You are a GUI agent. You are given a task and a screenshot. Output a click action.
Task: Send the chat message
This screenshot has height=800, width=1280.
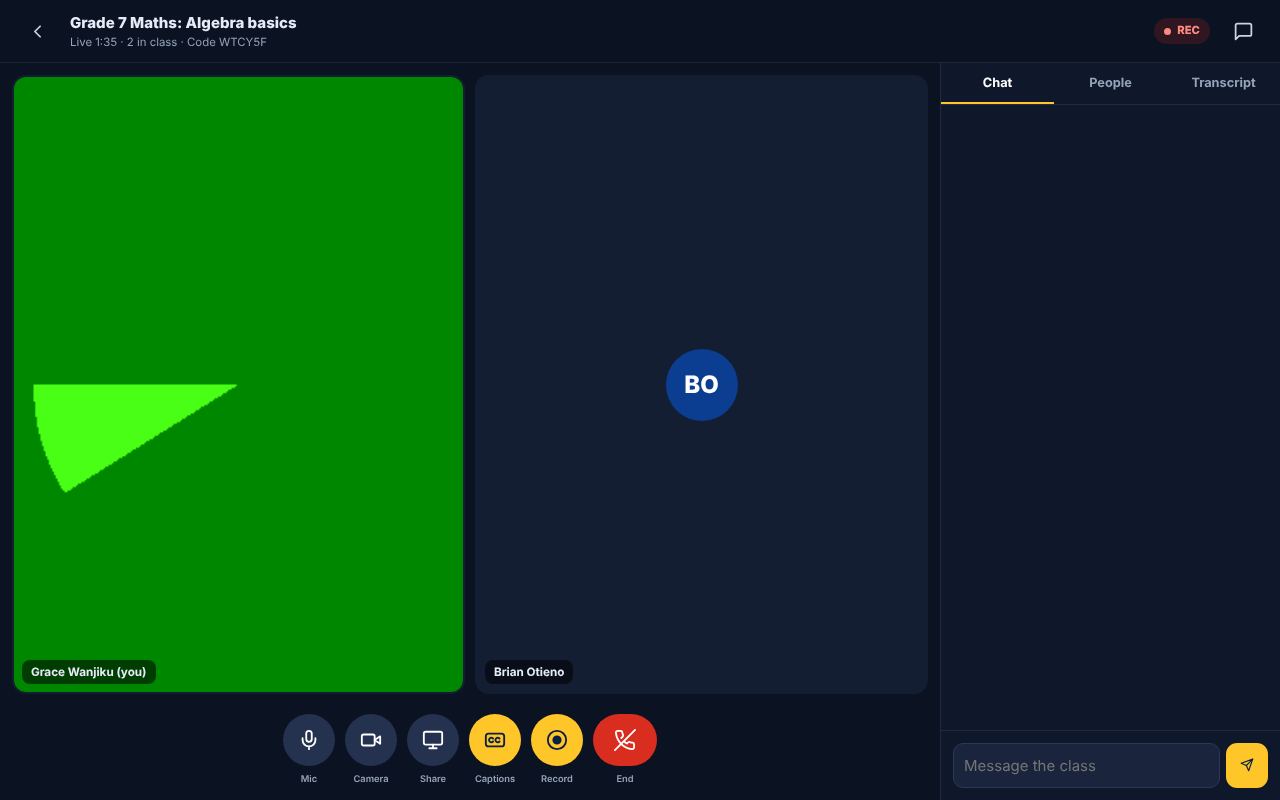pyautogui.click(x=1246, y=765)
